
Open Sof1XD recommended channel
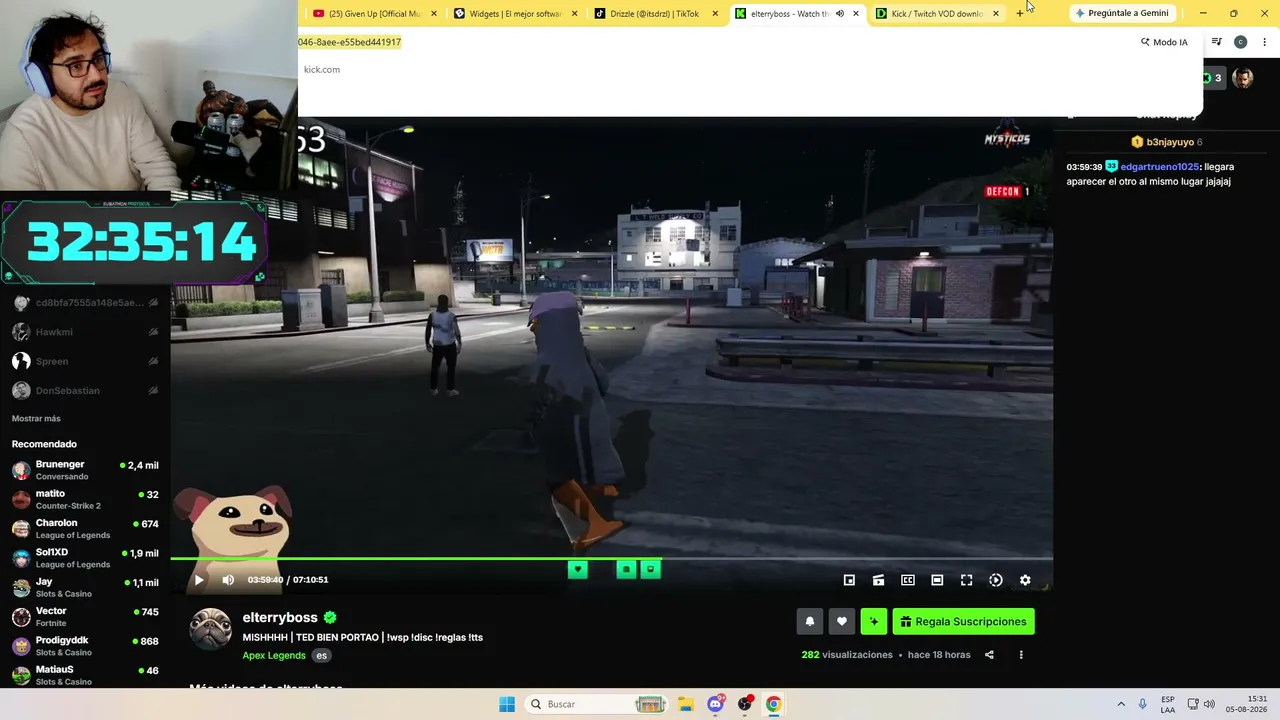coord(85,558)
